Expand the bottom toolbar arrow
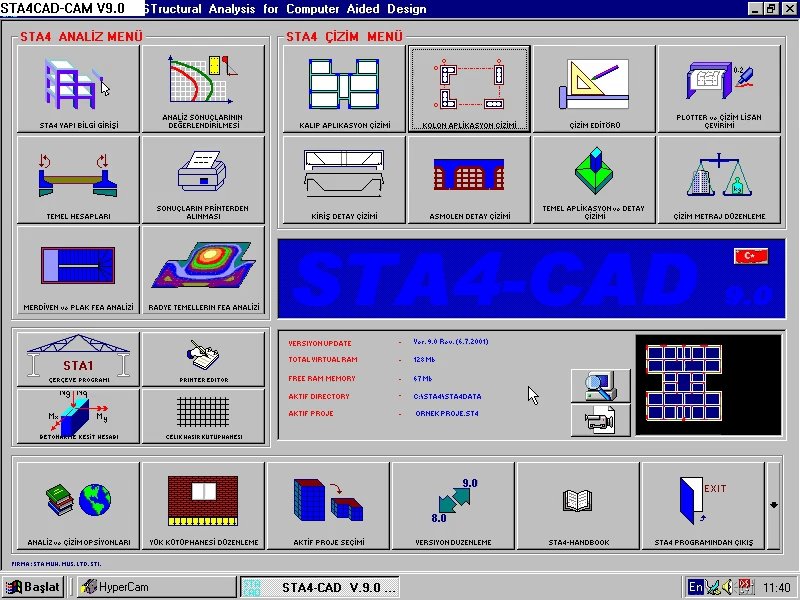The image size is (800, 600). 773,506
